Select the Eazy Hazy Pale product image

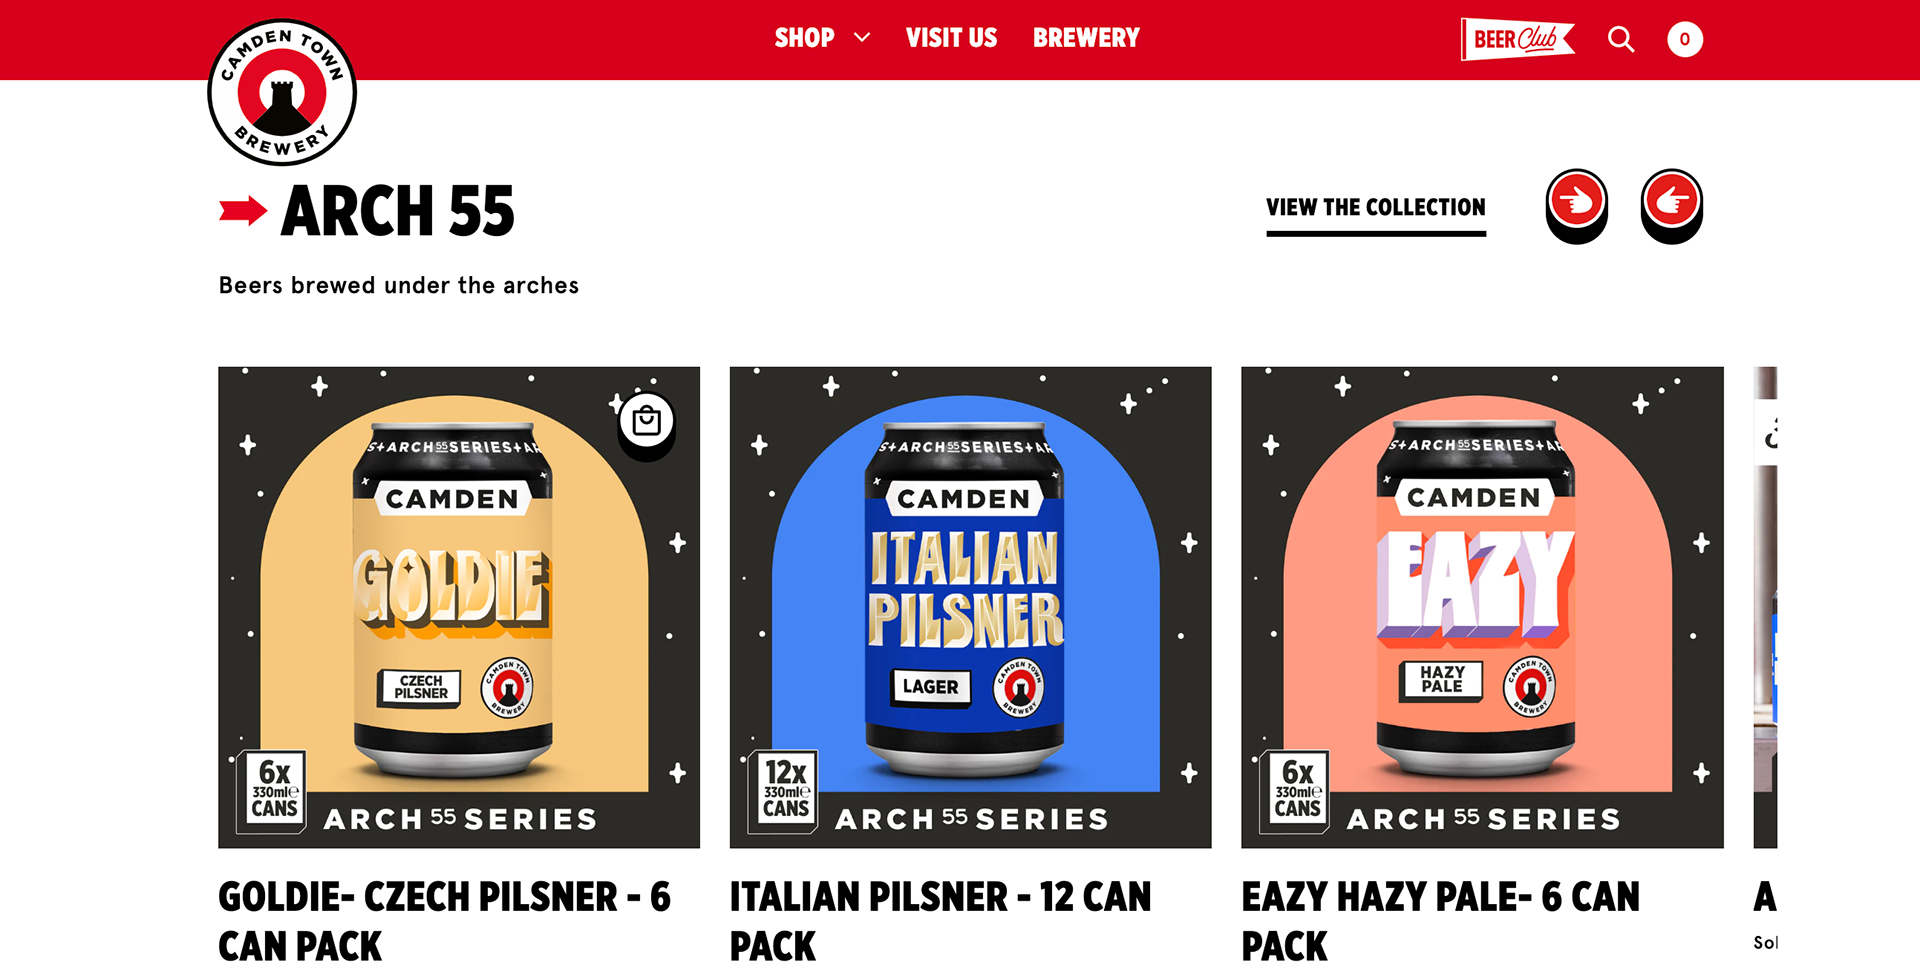(1483, 607)
